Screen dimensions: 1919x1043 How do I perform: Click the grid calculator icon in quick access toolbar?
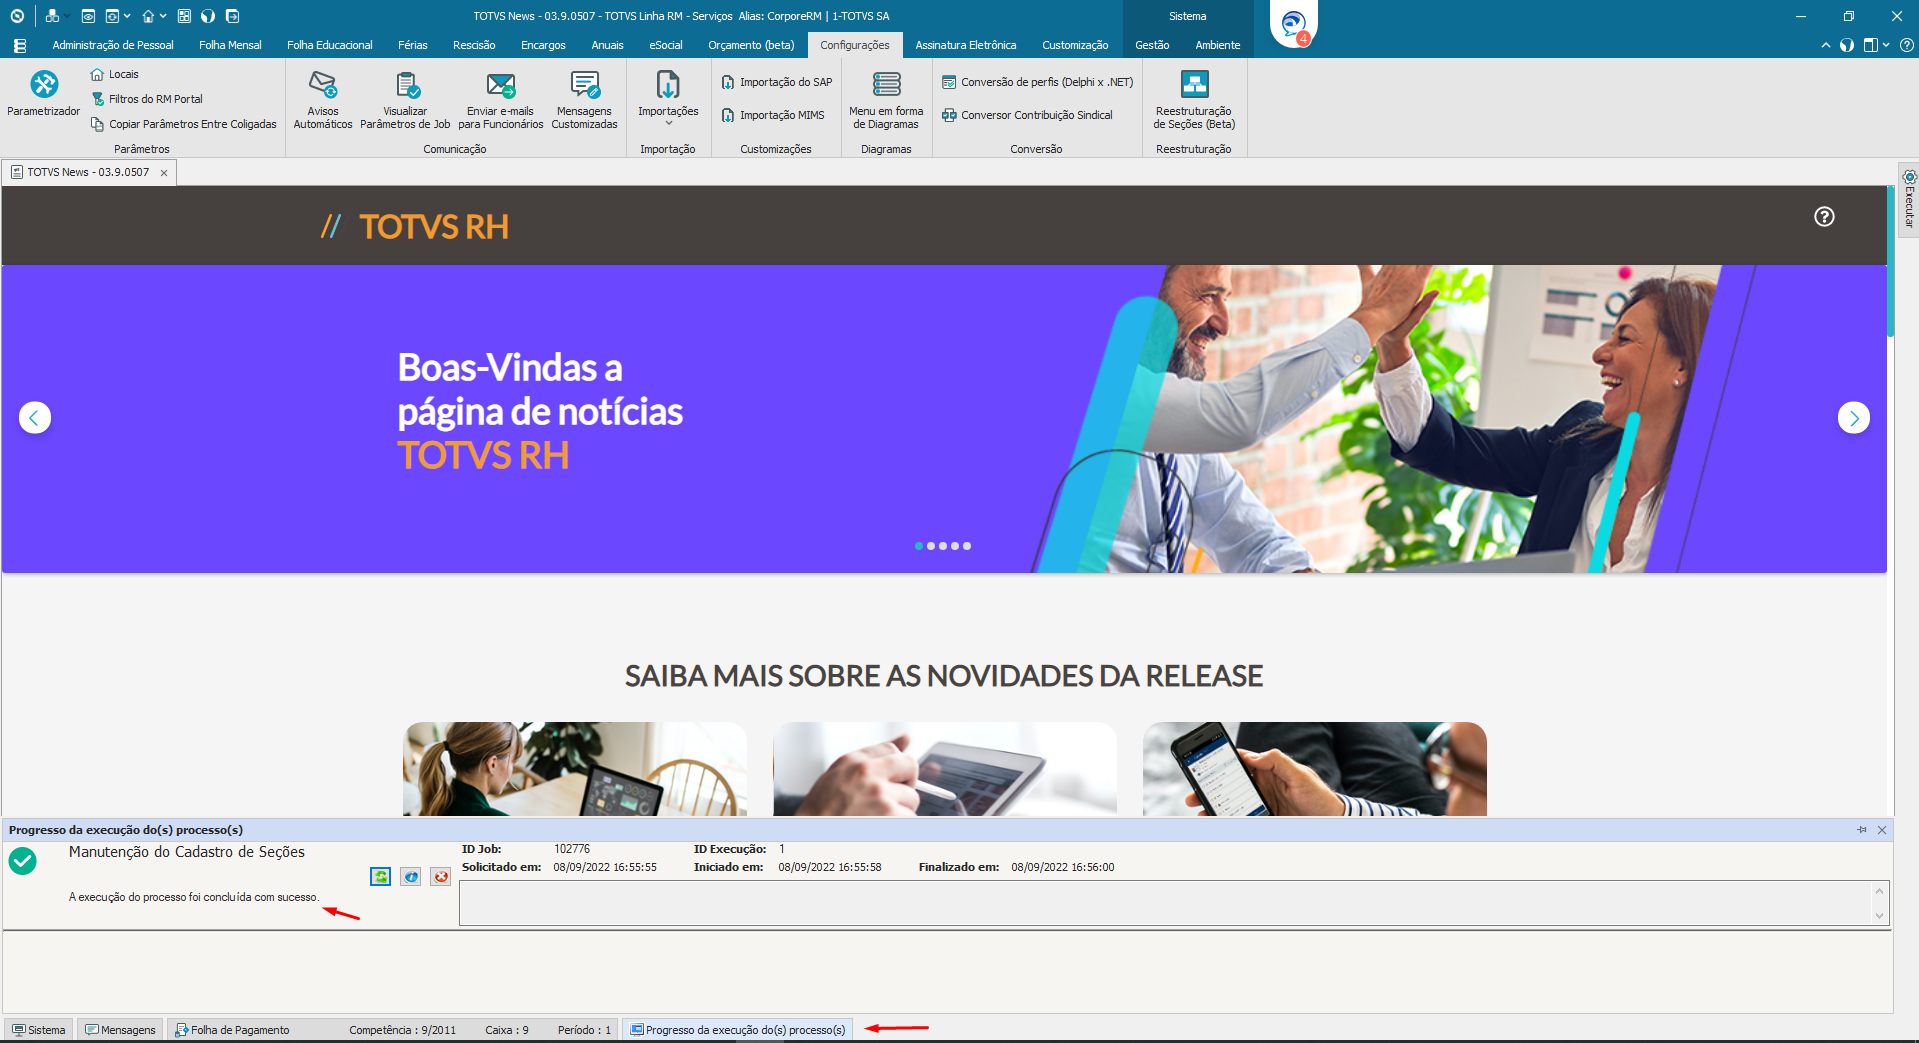pos(184,16)
